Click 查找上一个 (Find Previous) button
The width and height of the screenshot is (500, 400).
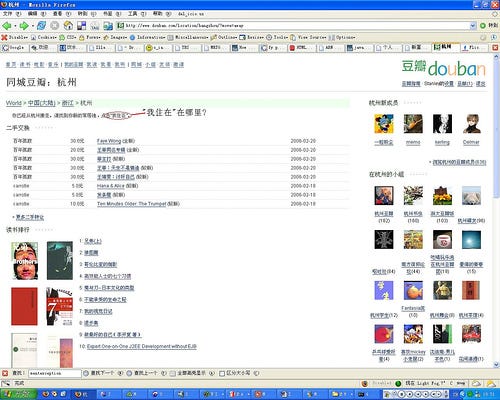pyautogui.click(x=146, y=373)
